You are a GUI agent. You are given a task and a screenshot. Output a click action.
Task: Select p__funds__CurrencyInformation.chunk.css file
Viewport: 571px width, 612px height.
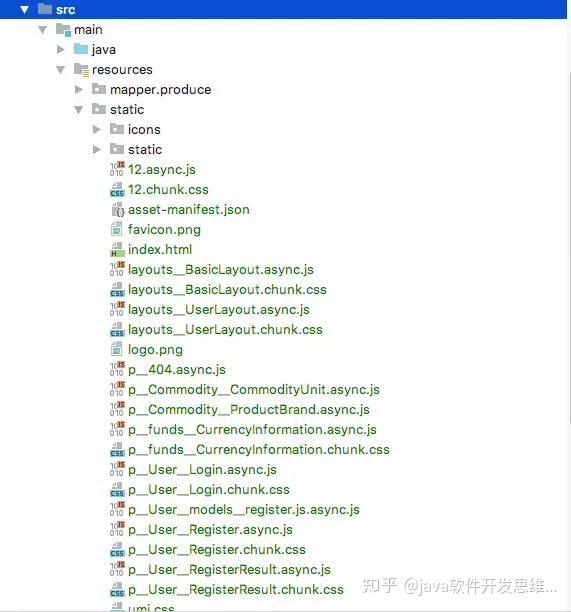[259, 449]
